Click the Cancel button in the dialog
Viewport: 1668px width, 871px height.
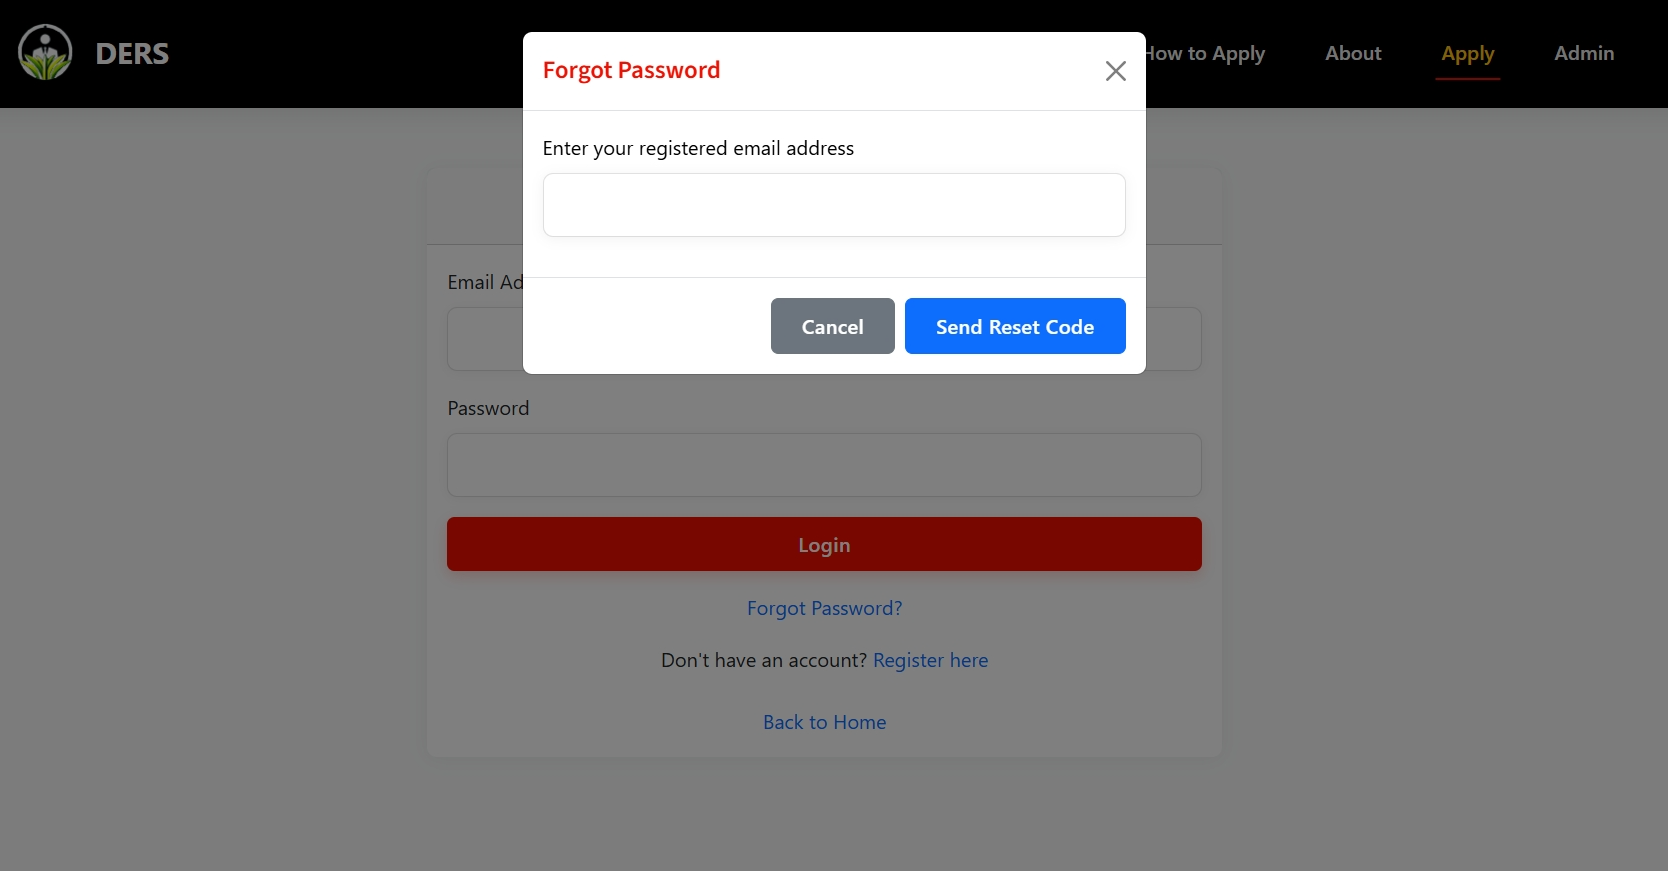[x=832, y=326]
